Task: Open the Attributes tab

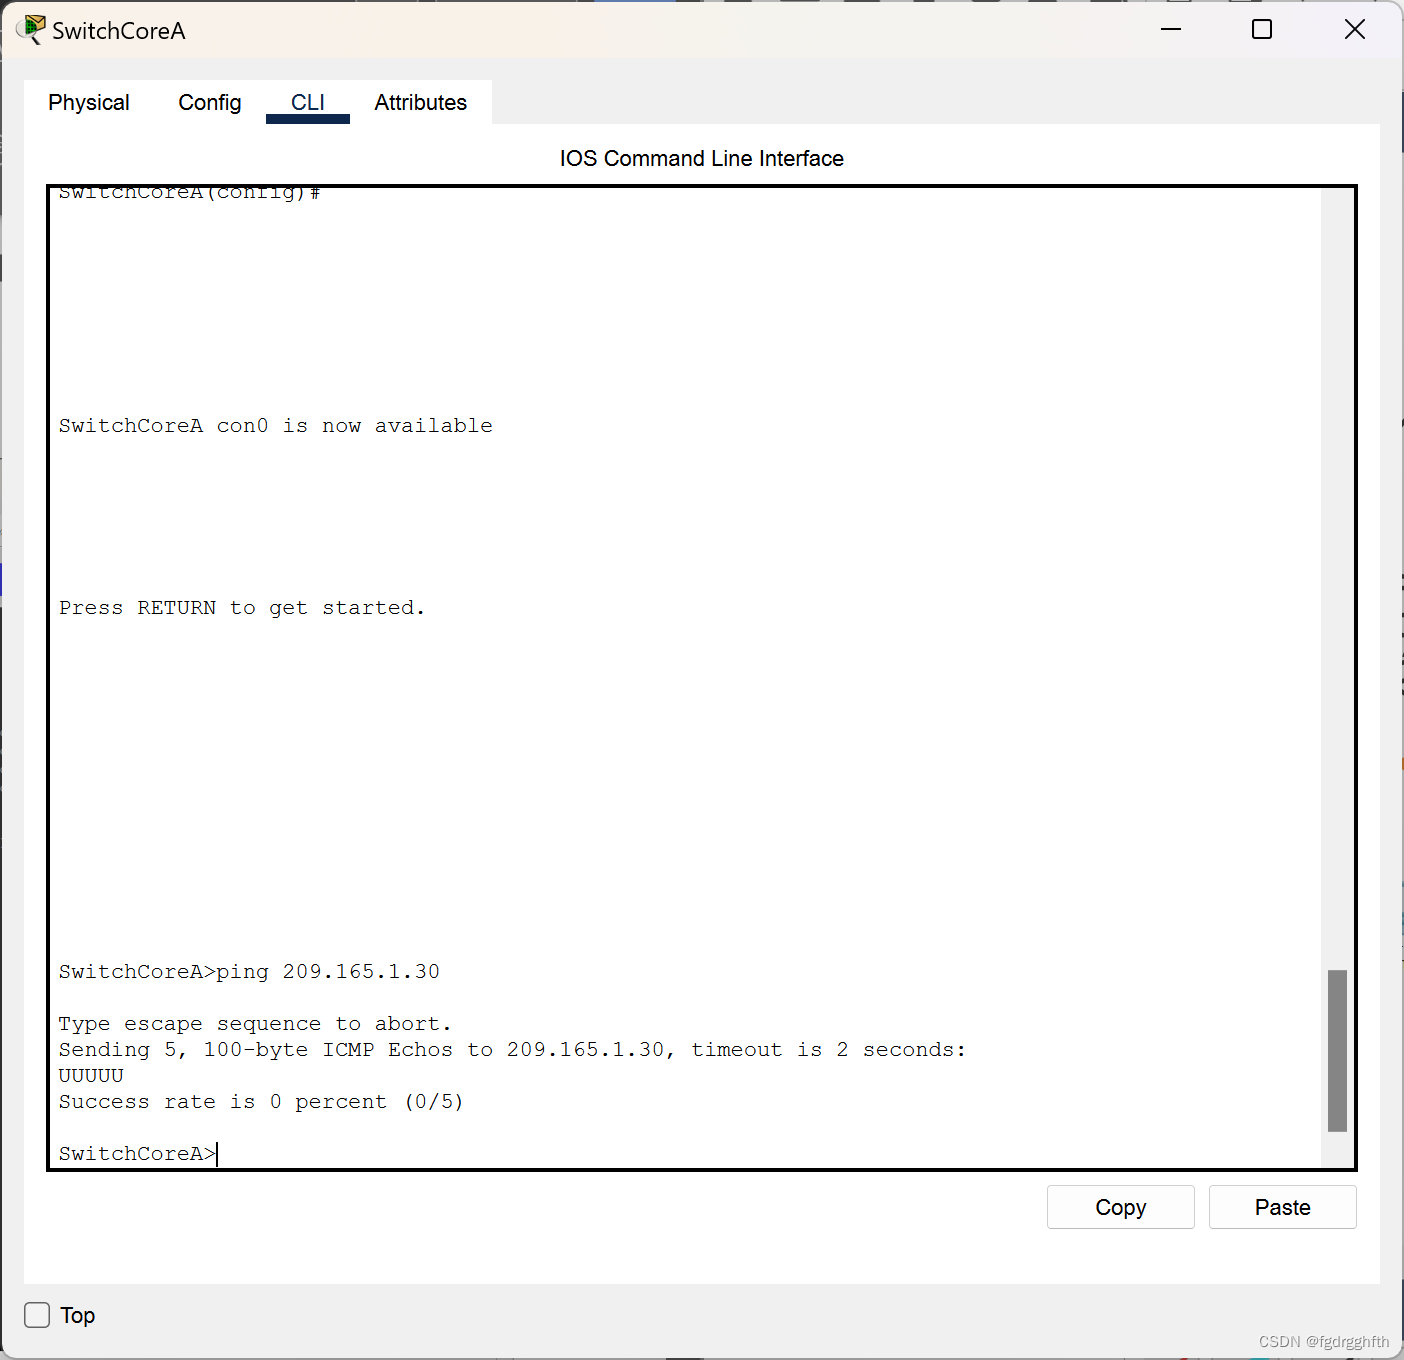Action: [x=420, y=102]
